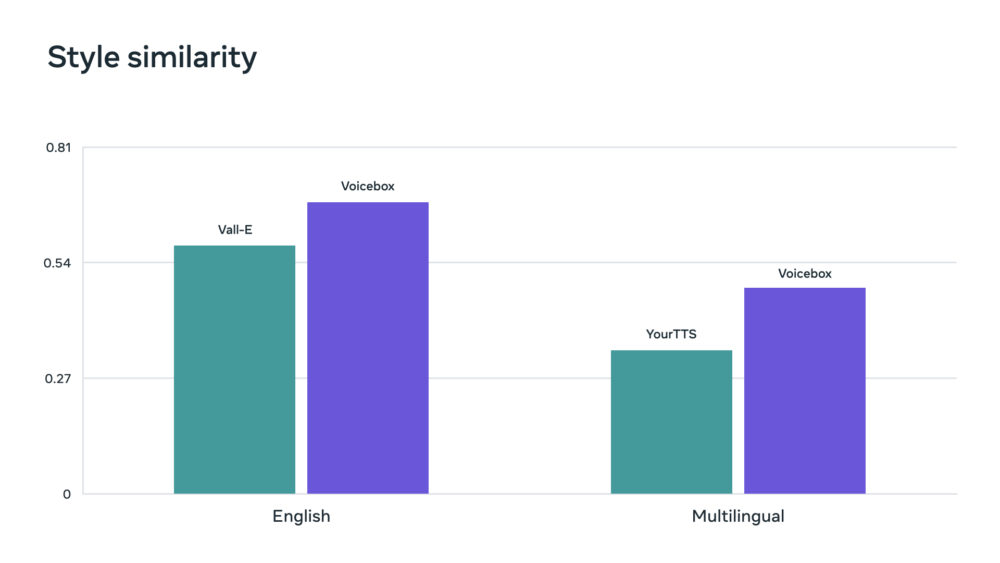Click the Vall-E bar label
1000x563 pixels.
(x=235, y=230)
